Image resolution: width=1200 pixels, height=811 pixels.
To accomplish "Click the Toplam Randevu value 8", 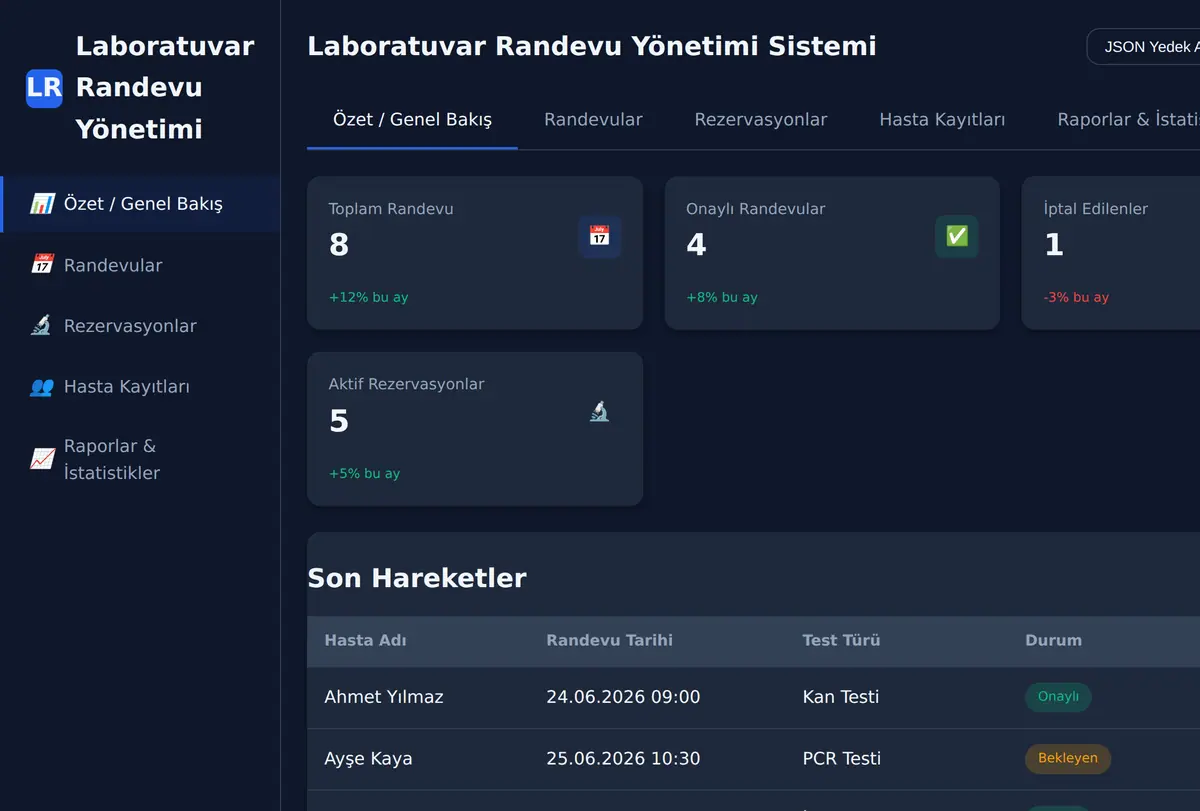I will (x=339, y=245).
